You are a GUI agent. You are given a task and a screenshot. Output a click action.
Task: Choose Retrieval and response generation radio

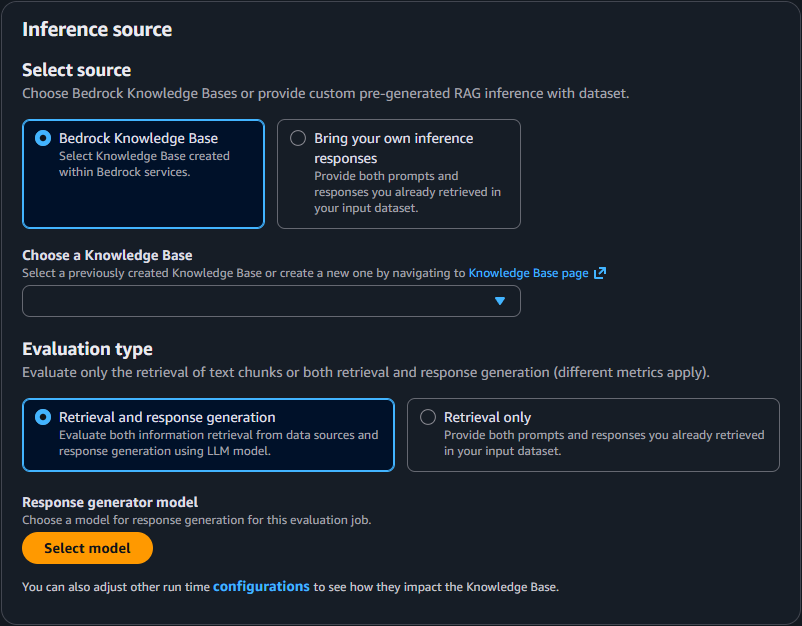pyautogui.click(x=43, y=417)
